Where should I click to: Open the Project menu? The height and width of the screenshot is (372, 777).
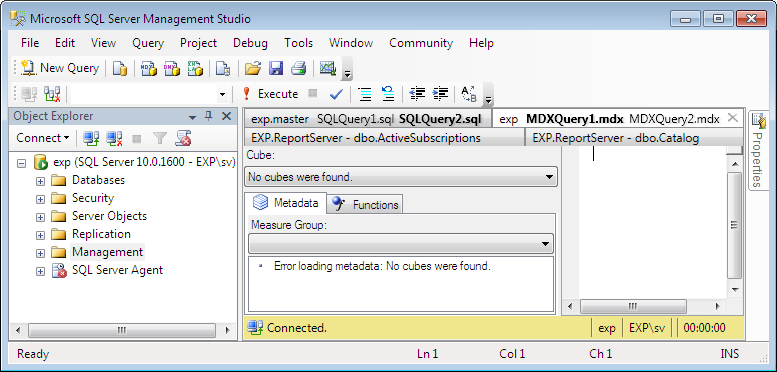(x=199, y=43)
